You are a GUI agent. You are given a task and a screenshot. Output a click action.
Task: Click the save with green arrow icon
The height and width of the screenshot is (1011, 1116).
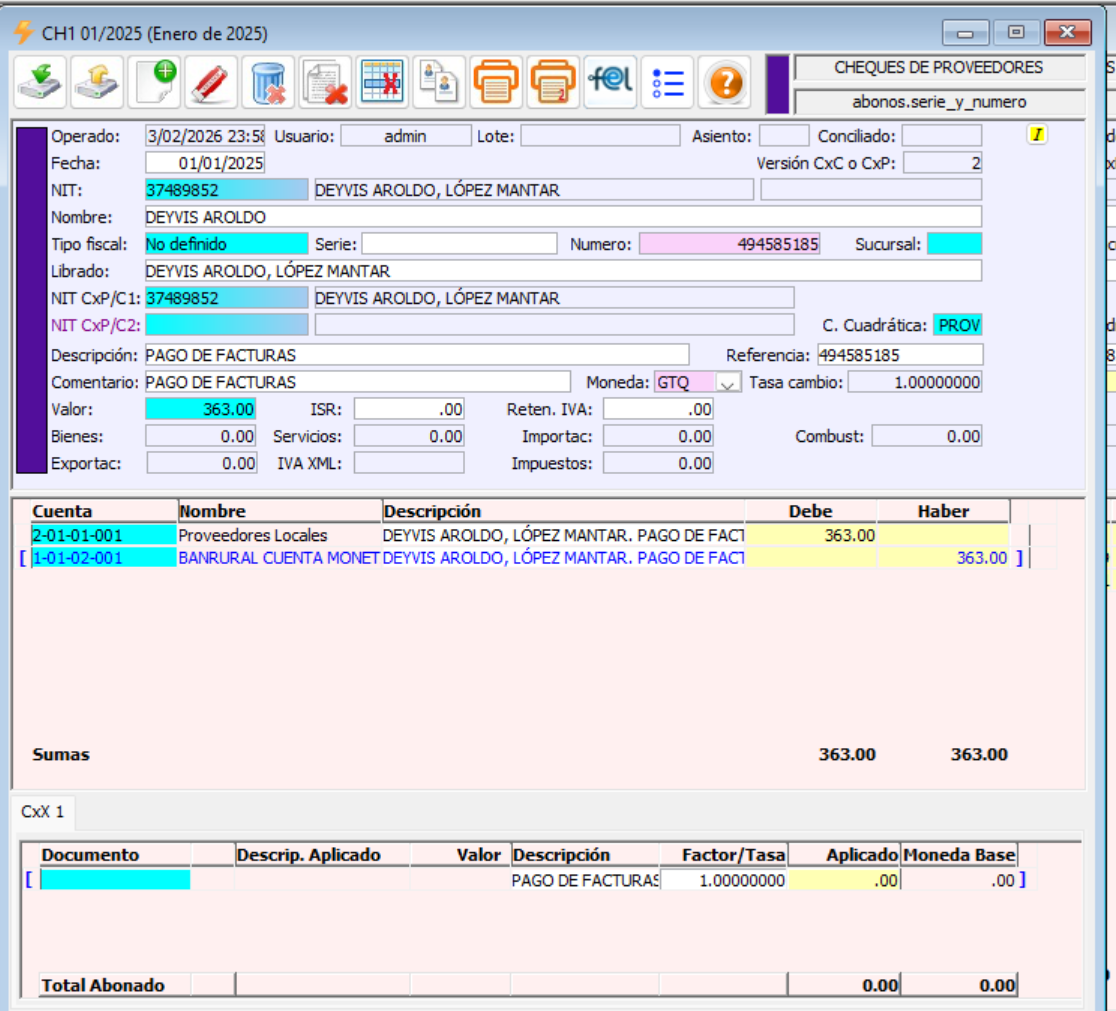click(x=41, y=82)
